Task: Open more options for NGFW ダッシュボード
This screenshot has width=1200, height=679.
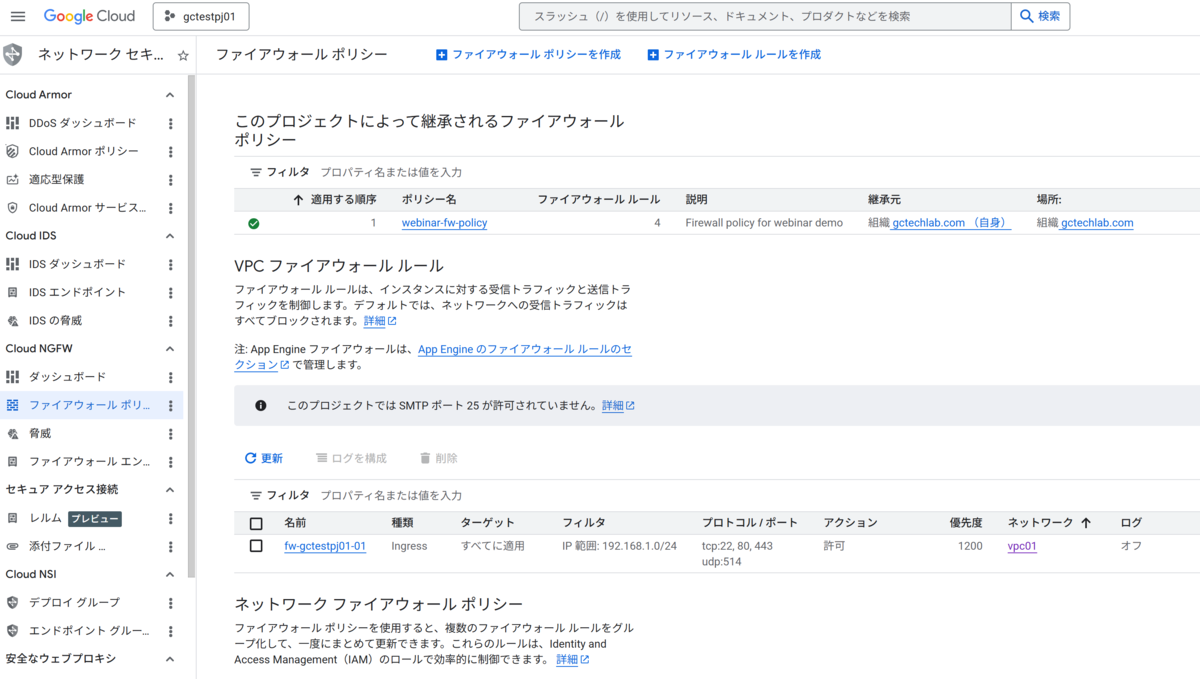Action: point(170,377)
